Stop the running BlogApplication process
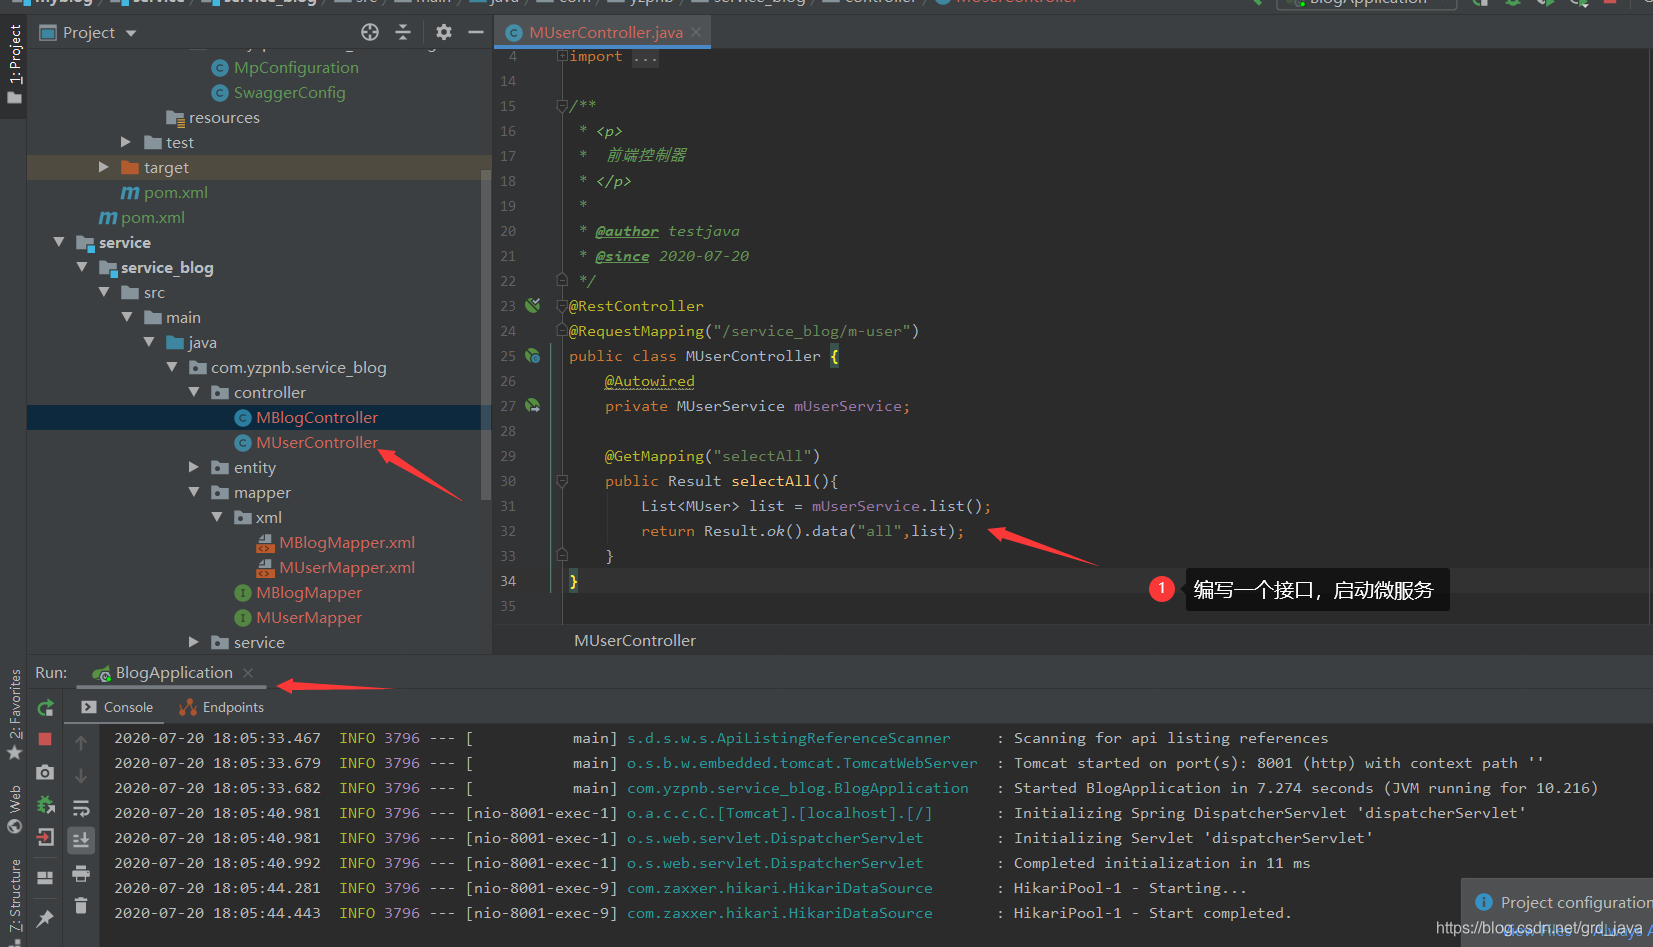 pos(45,739)
